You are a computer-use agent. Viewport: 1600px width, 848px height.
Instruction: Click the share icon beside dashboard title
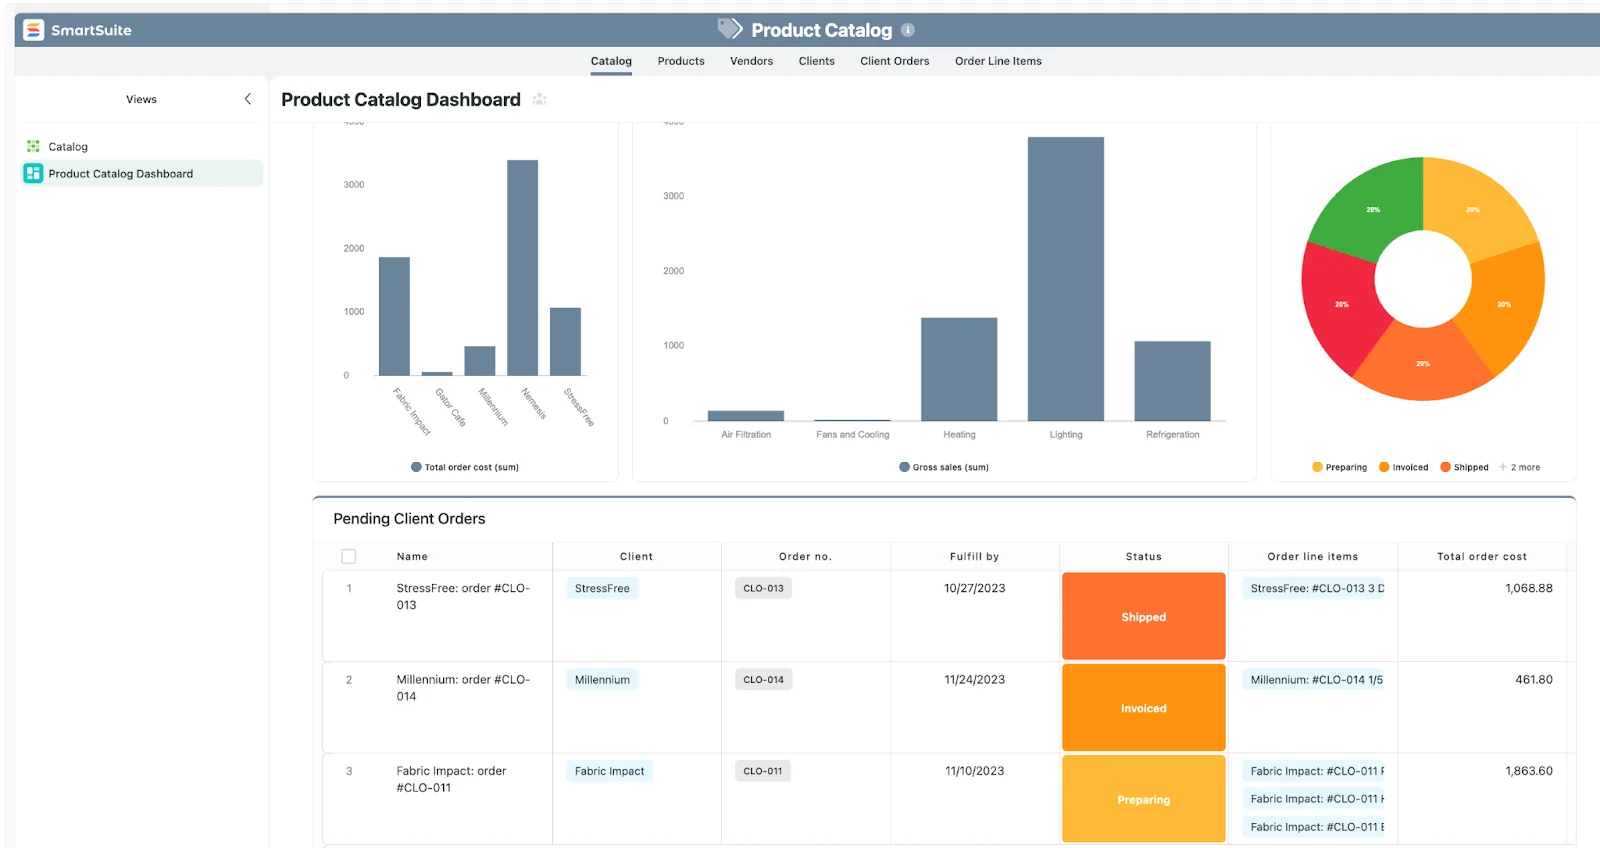point(539,99)
